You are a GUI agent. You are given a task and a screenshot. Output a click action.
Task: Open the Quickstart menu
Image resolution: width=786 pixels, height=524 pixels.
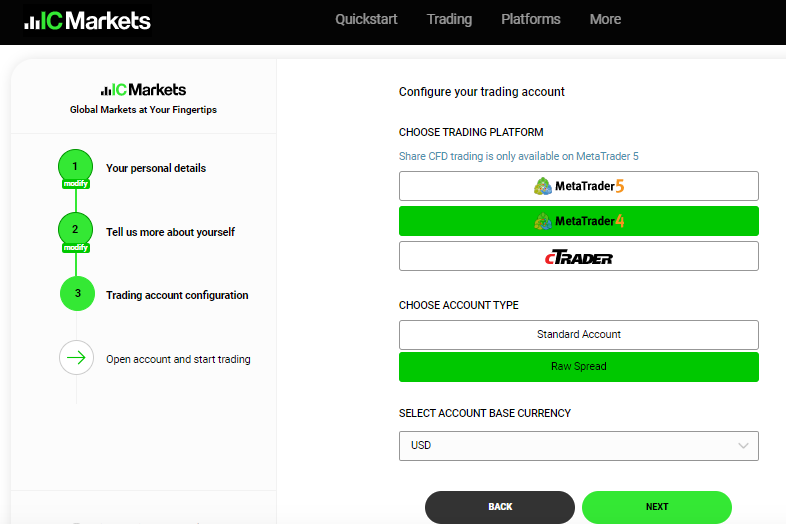coord(366,19)
